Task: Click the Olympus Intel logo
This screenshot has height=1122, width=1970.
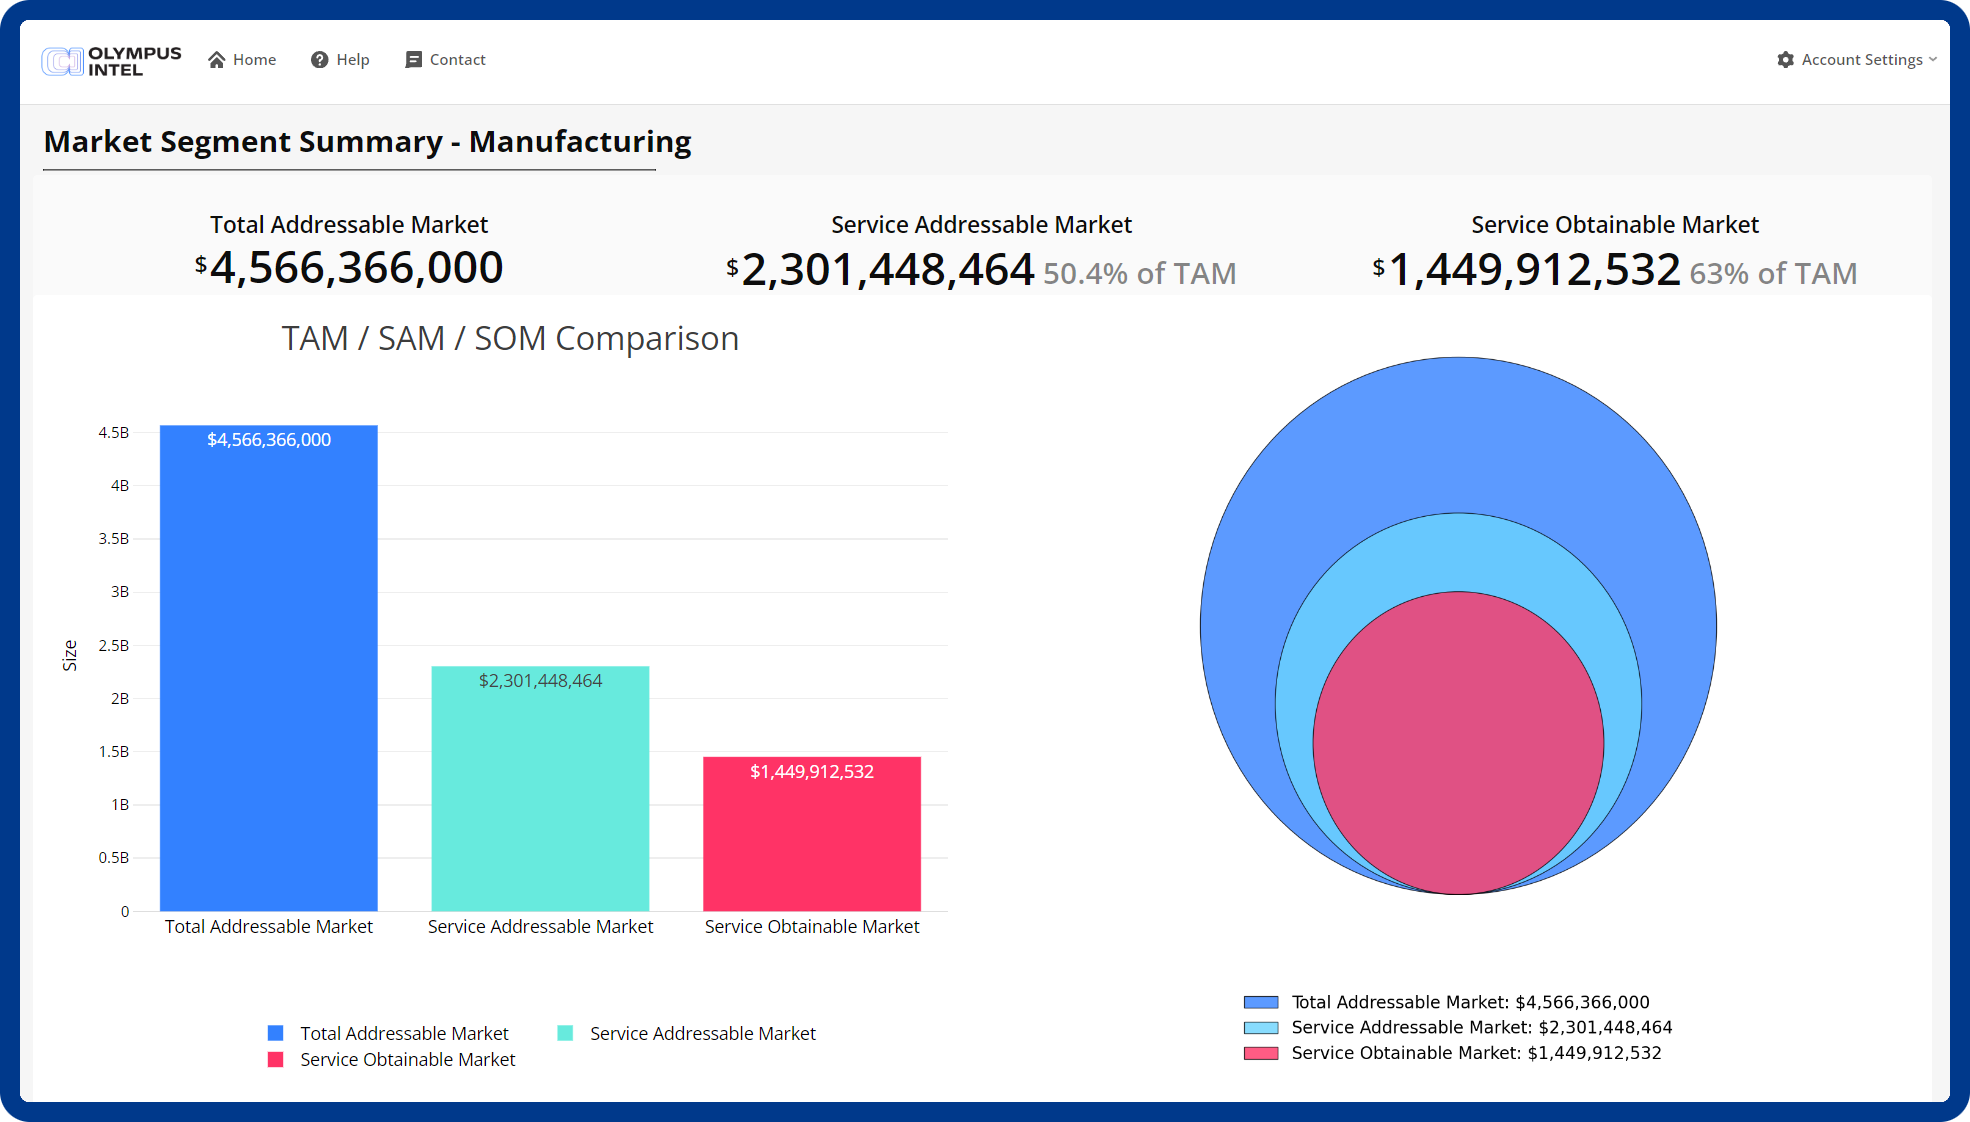Action: click(111, 61)
